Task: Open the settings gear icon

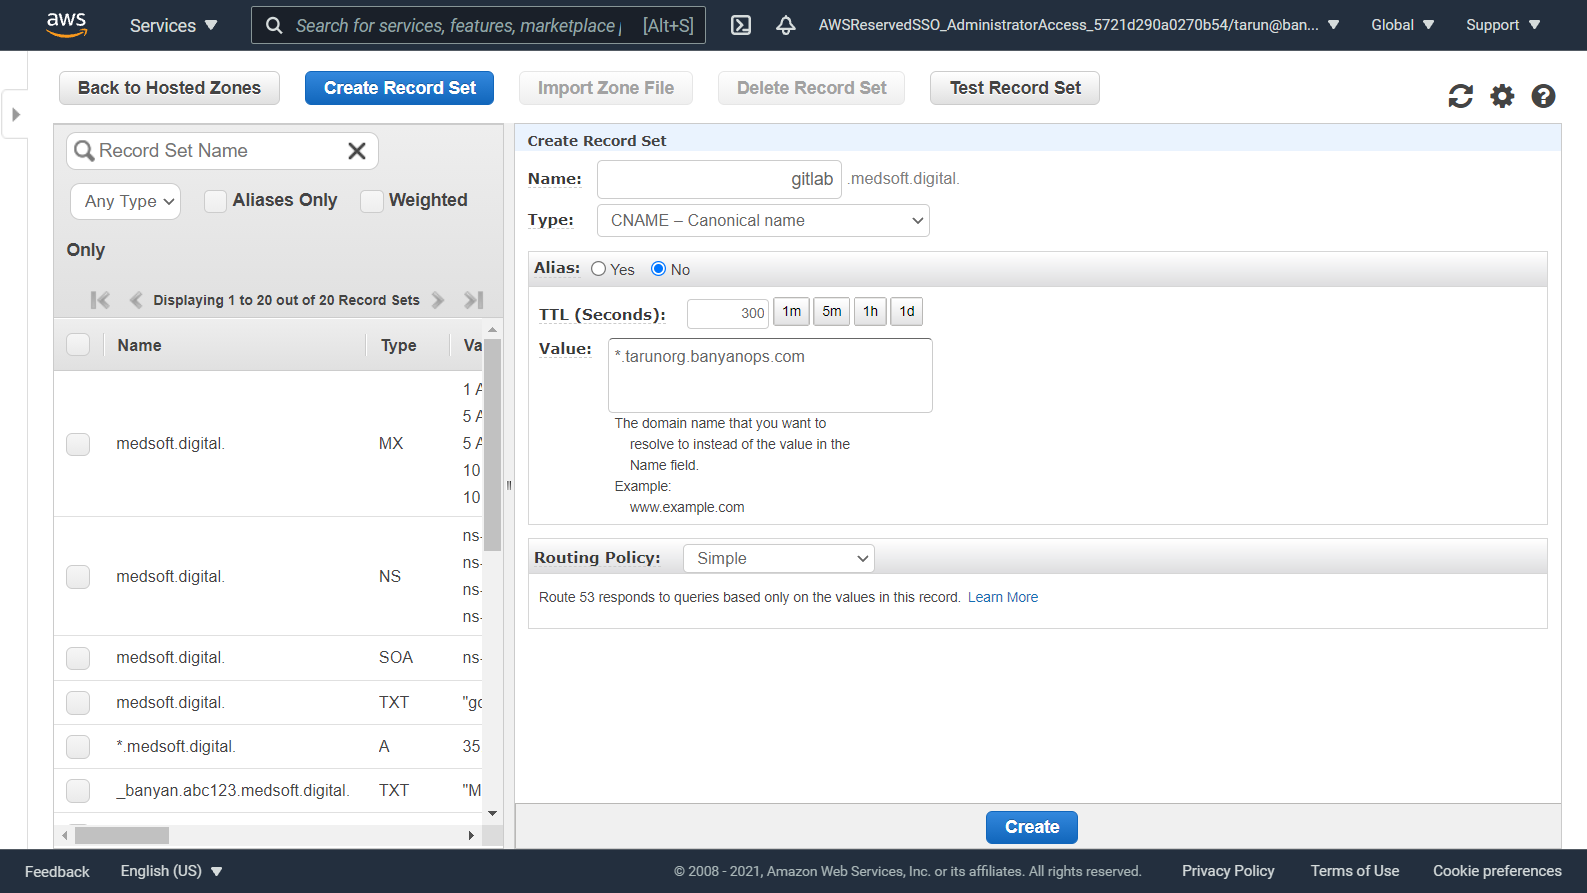Action: click(x=1502, y=96)
